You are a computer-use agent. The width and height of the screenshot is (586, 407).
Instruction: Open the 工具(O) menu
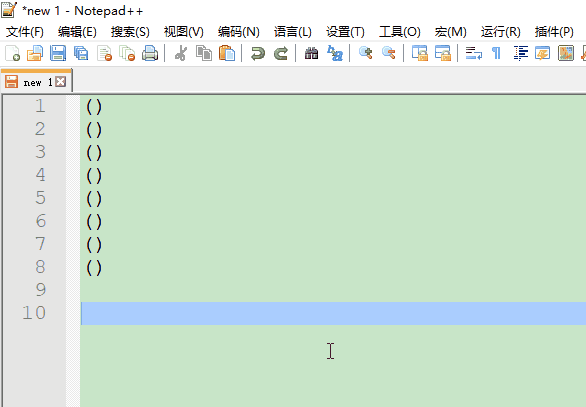click(x=400, y=32)
